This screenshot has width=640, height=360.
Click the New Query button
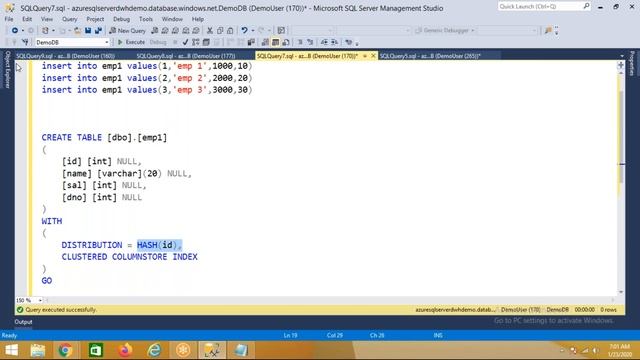(x=127, y=31)
